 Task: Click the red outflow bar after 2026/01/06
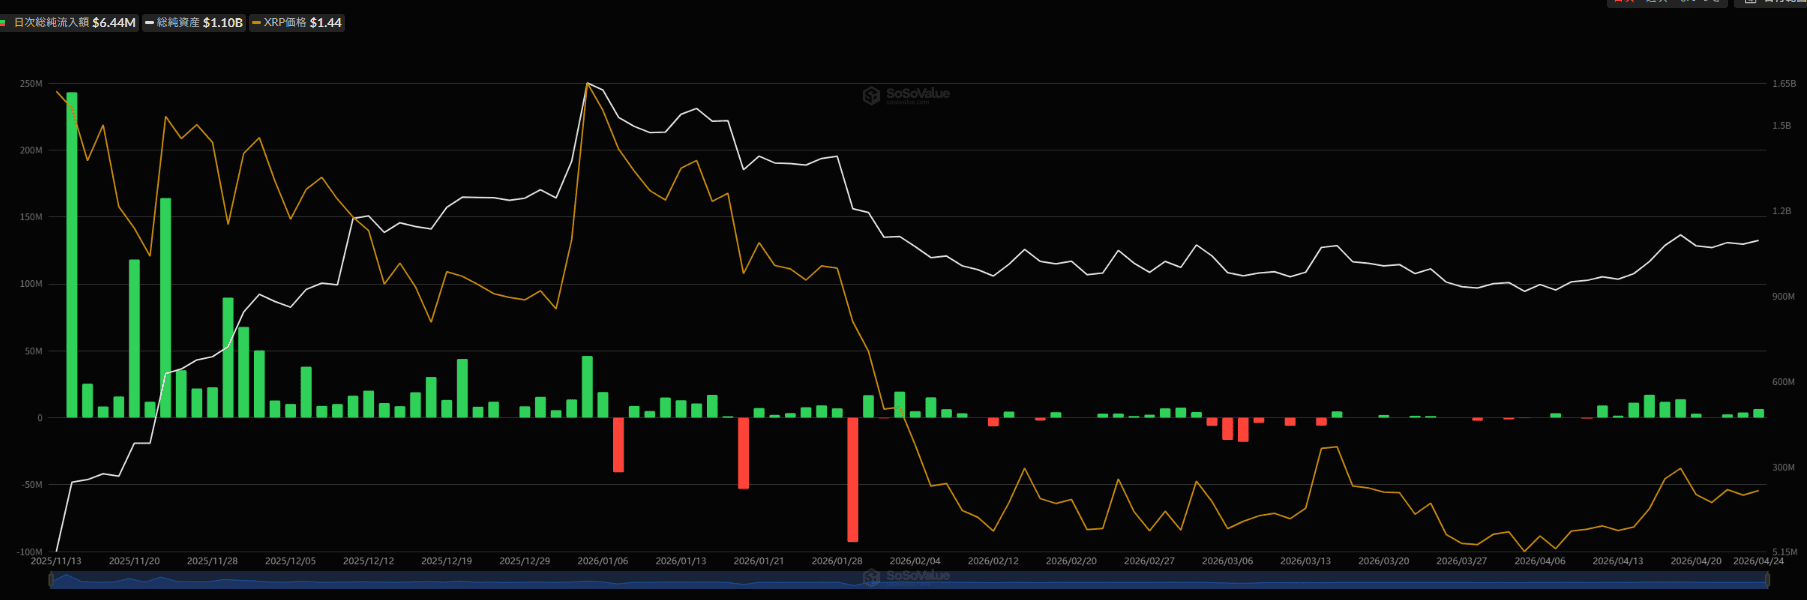pos(618,444)
